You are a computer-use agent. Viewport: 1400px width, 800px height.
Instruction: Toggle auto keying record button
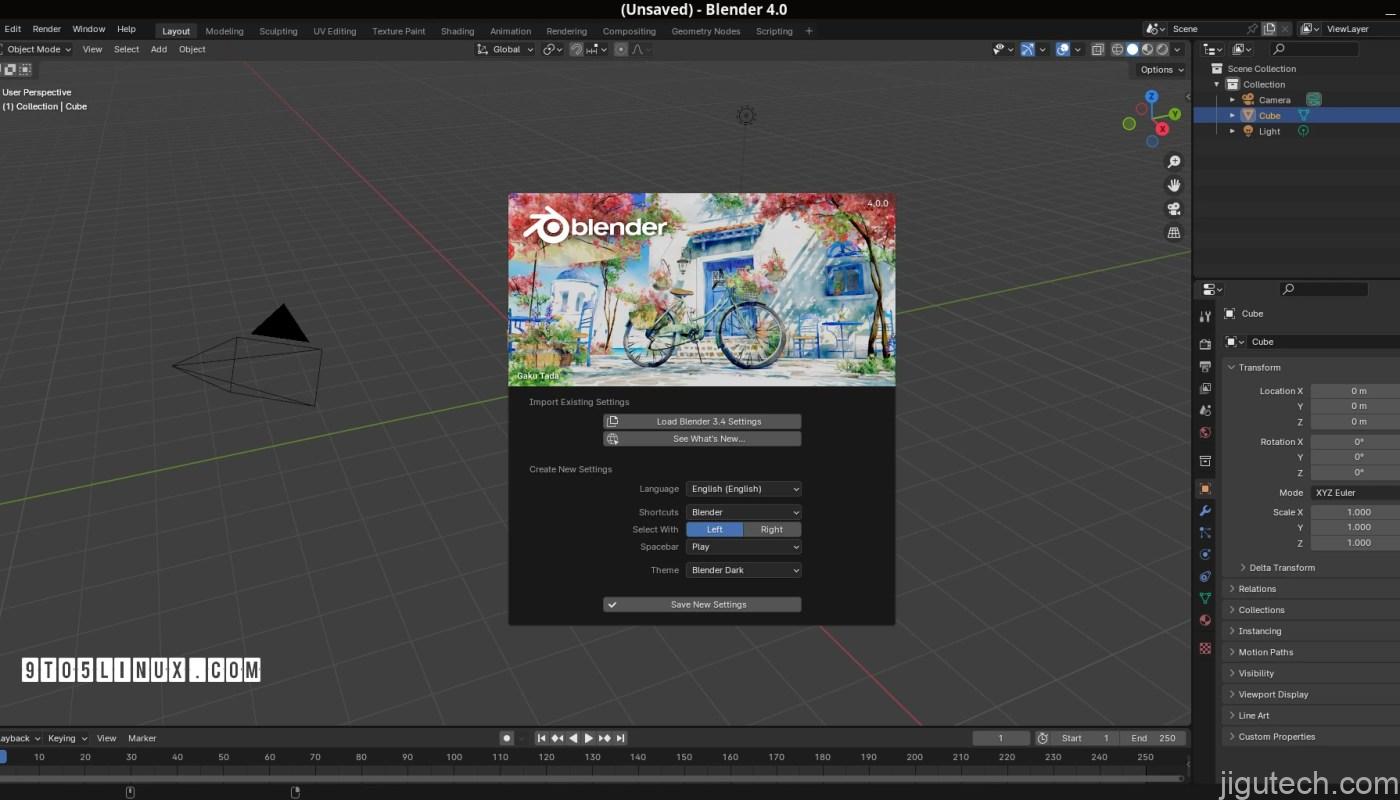pos(506,738)
